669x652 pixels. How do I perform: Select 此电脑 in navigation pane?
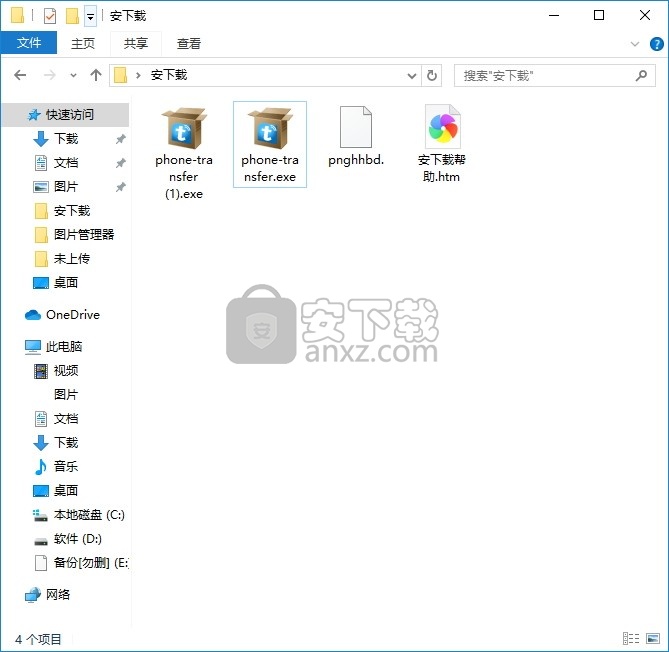(65, 346)
